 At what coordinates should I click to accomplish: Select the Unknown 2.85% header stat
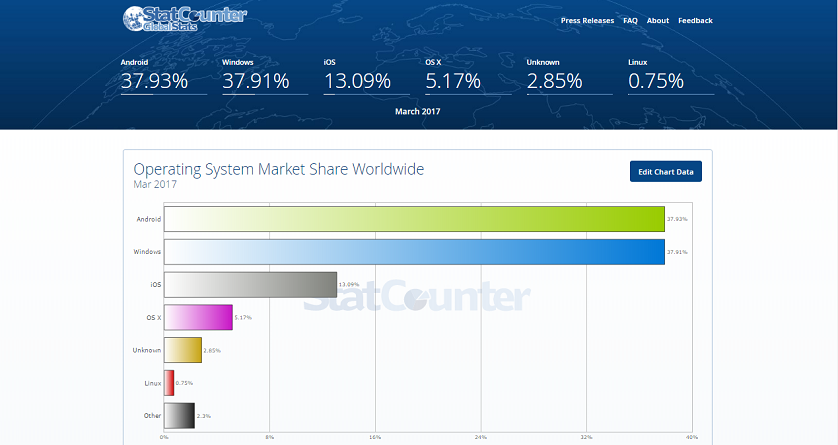pos(570,76)
